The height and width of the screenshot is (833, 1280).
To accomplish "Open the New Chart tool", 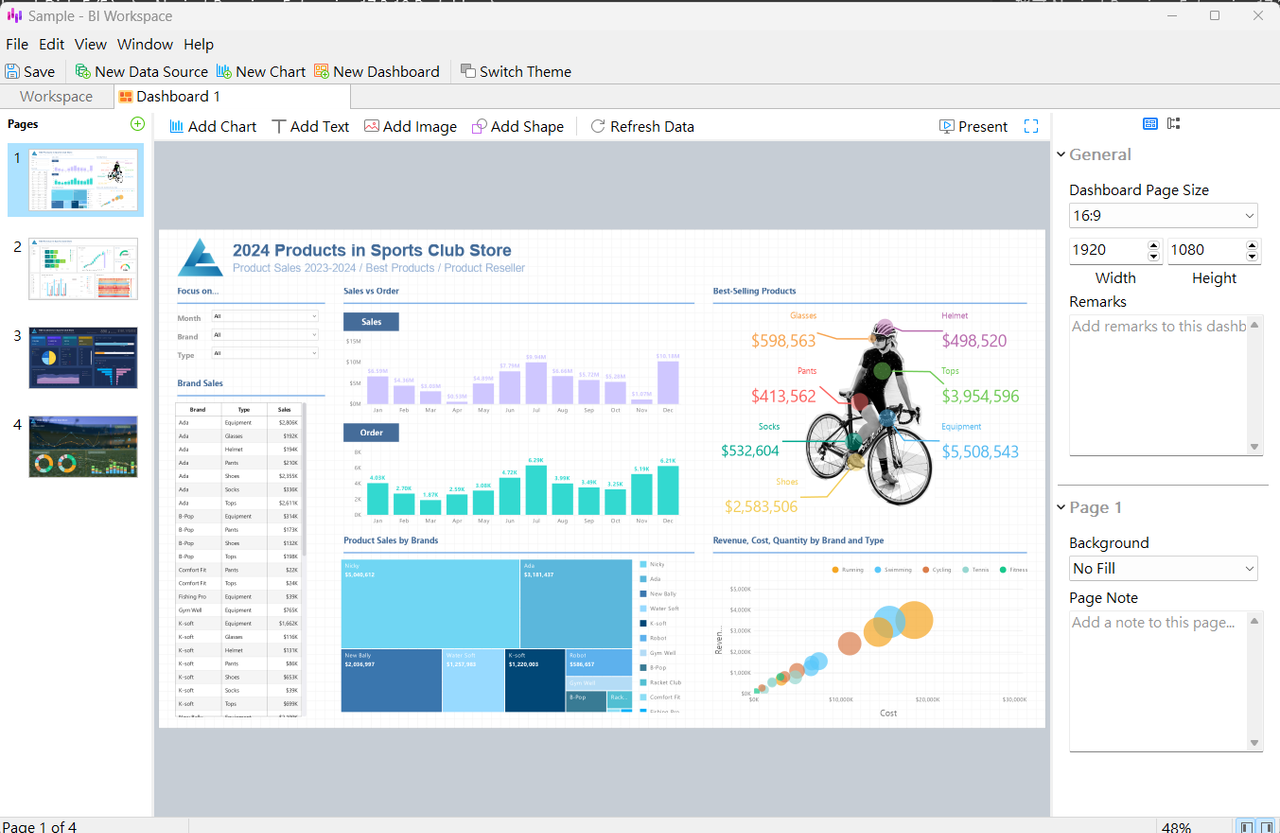I will point(224,71).
